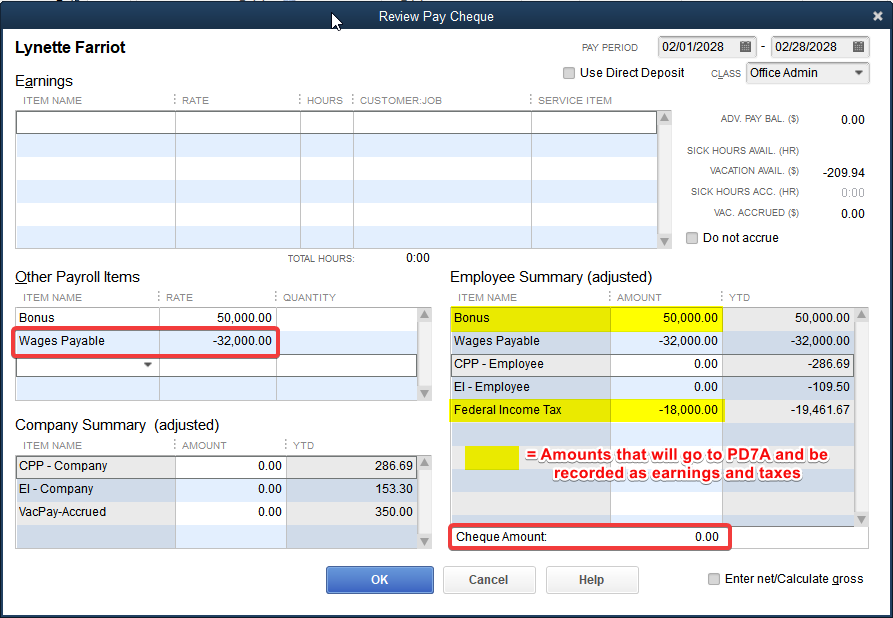Screen dimensions: 893x618
Task: Click the SERVICE ITEM column header
Action: (575, 101)
